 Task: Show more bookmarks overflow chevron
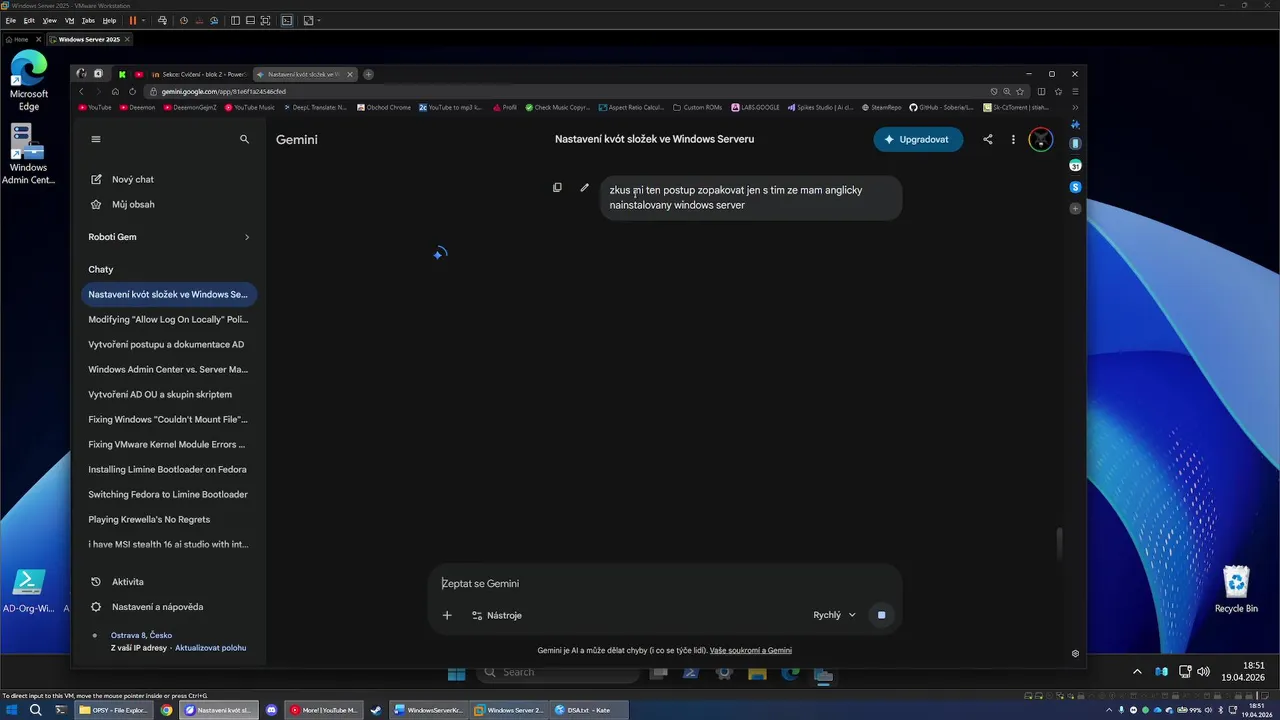click(1075, 107)
